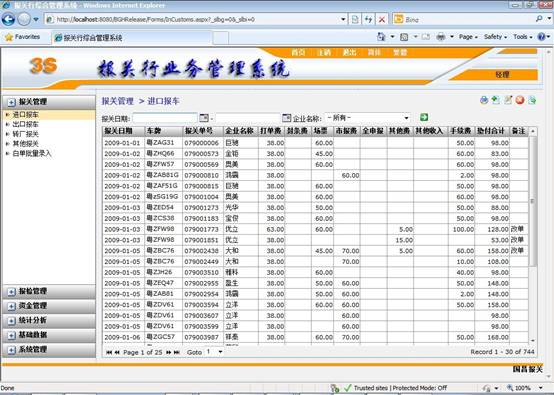The image size is (554, 395).
Task: Open the recent pages dropdown arrow
Action: 36,19
